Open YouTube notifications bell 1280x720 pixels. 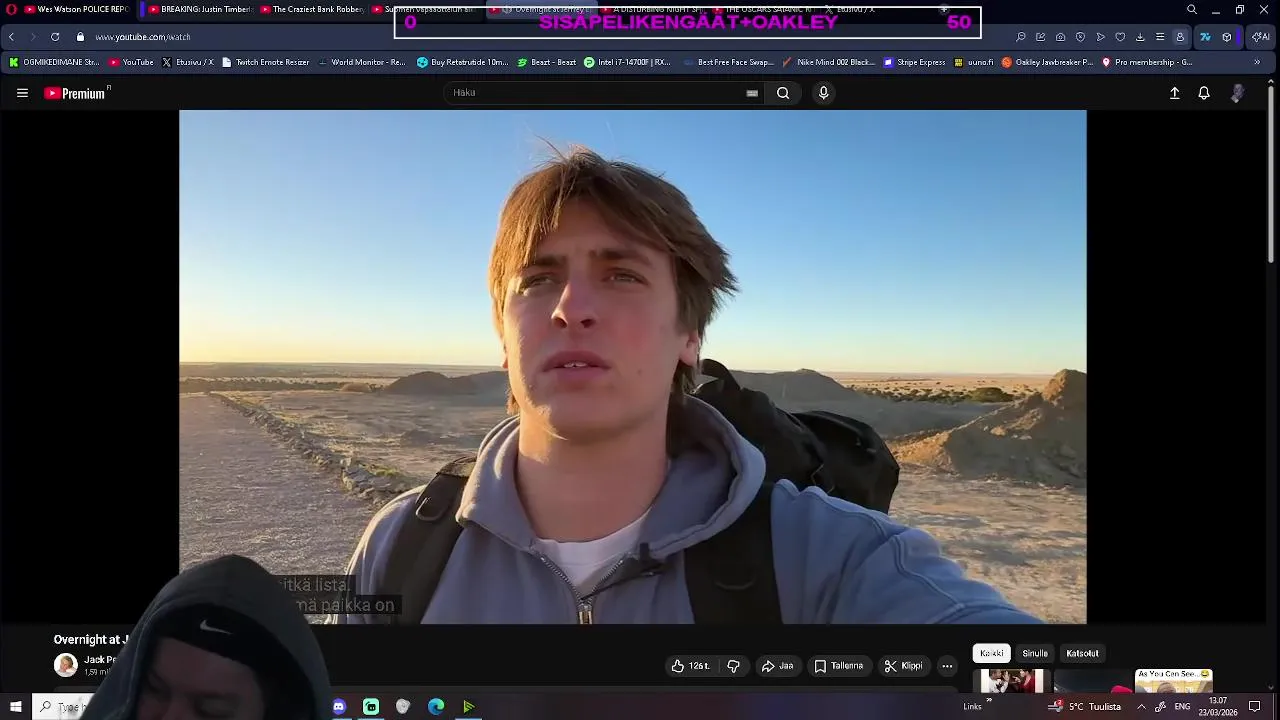(1204, 93)
